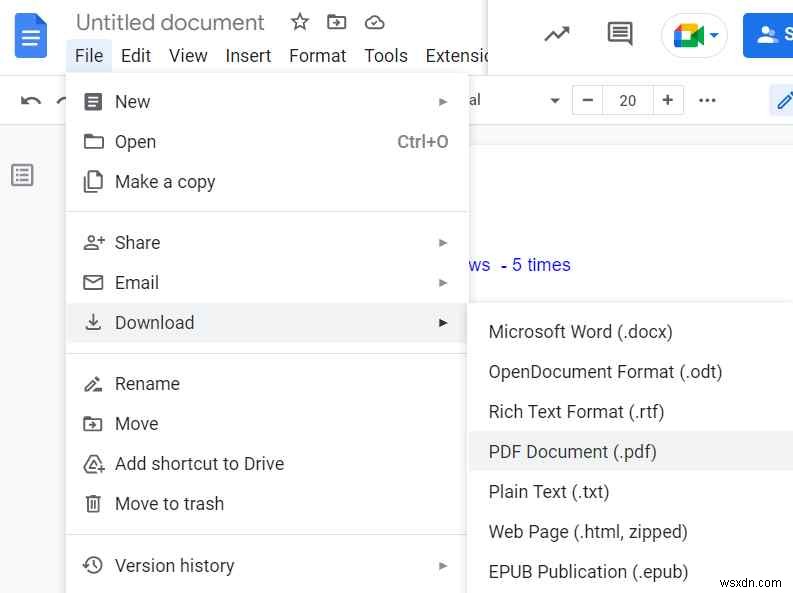Select the Download menu entry
Image resolution: width=793 pixels, height=593 pixels.
pyautogui.click(x=267, y=323)
